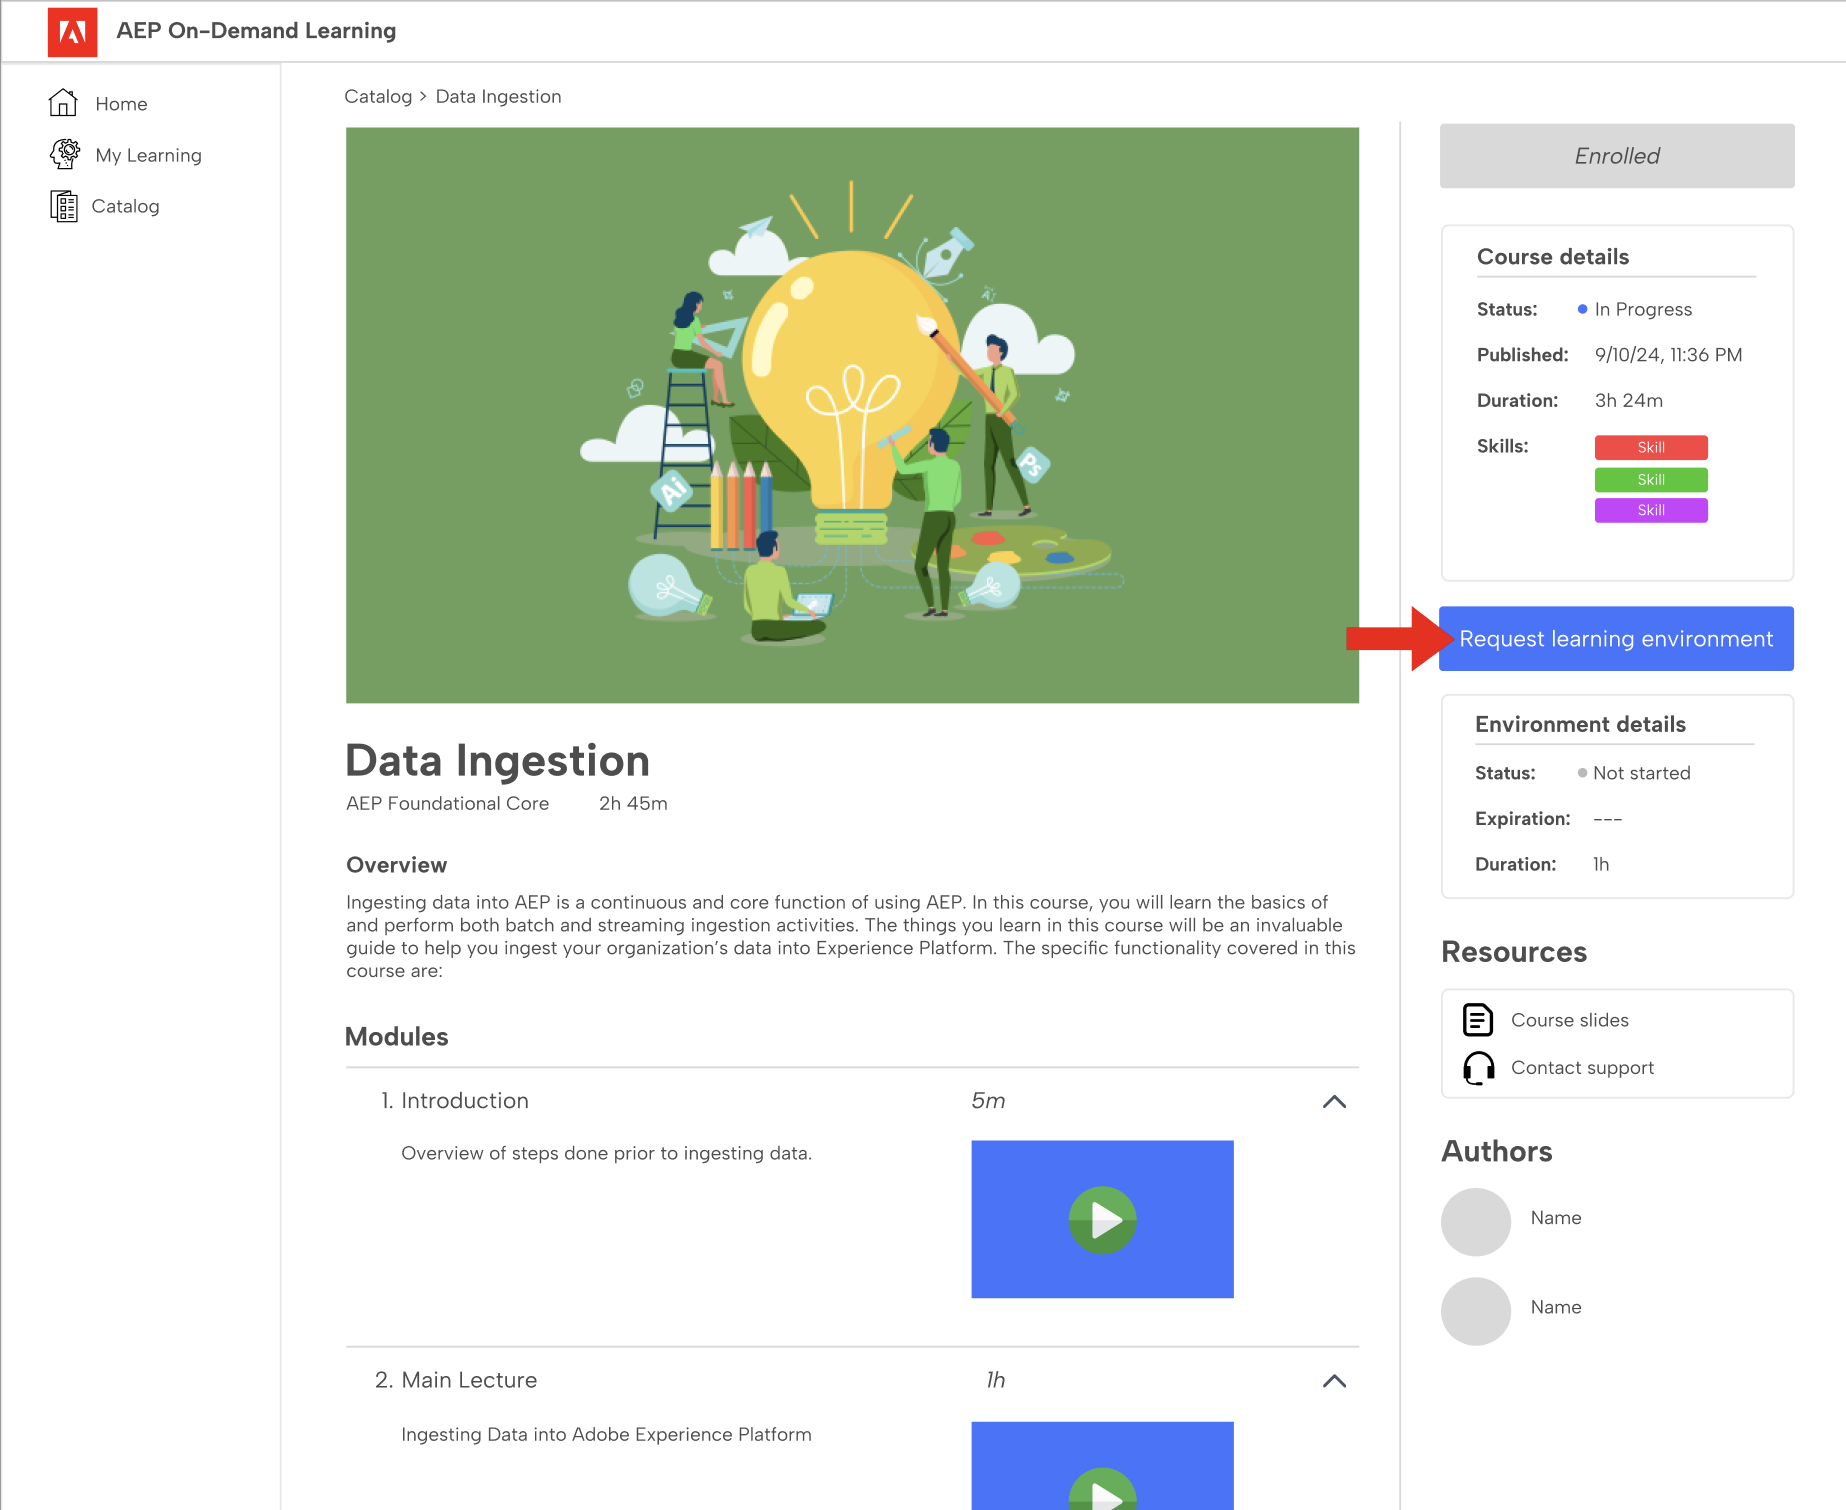Open Catalog in the sidebar
Image resolution: width=1846 pixels, height=1510 pixels.
click(x=125, y=206)
